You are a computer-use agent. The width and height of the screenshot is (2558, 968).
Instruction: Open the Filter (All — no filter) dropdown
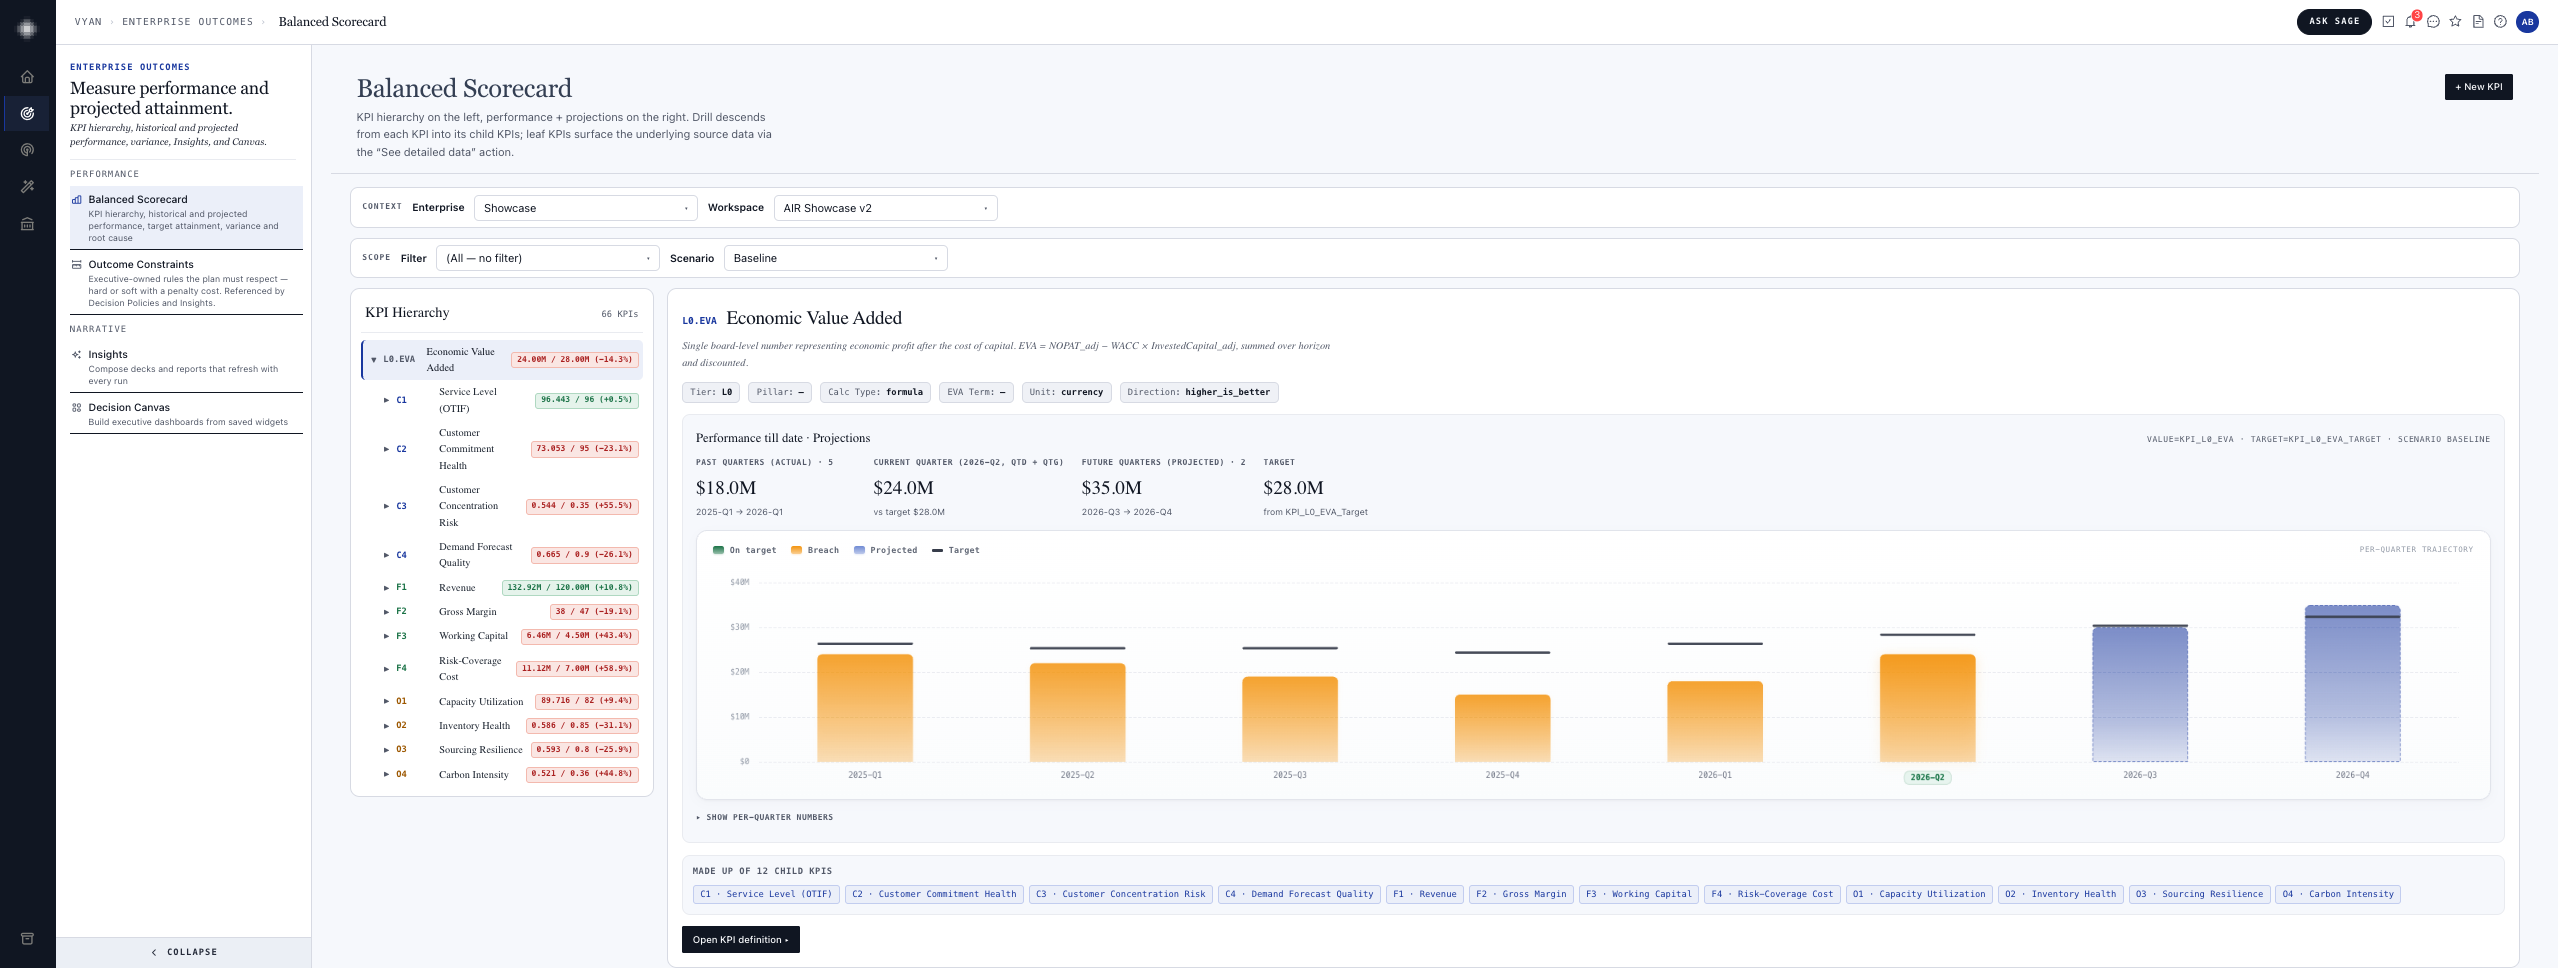pos(548,258)
